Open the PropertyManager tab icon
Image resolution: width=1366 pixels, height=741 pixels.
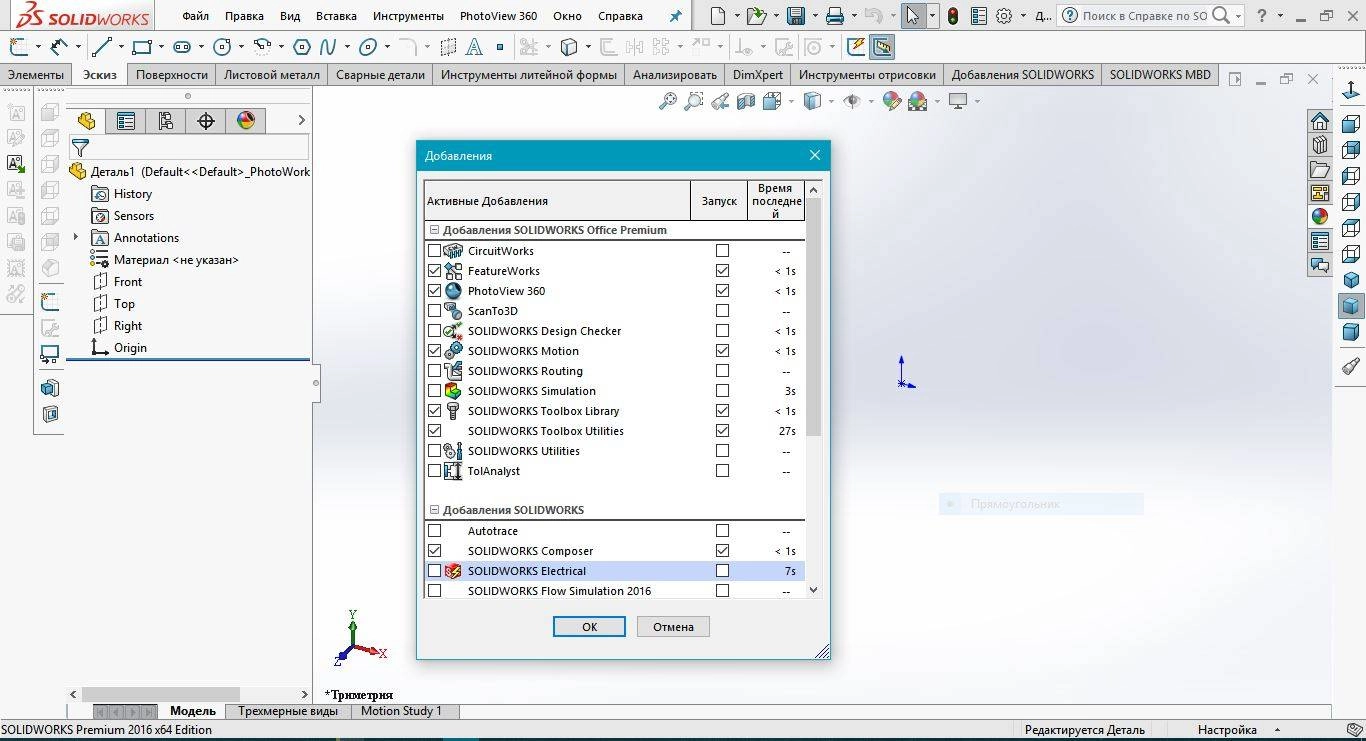(126, 121)
